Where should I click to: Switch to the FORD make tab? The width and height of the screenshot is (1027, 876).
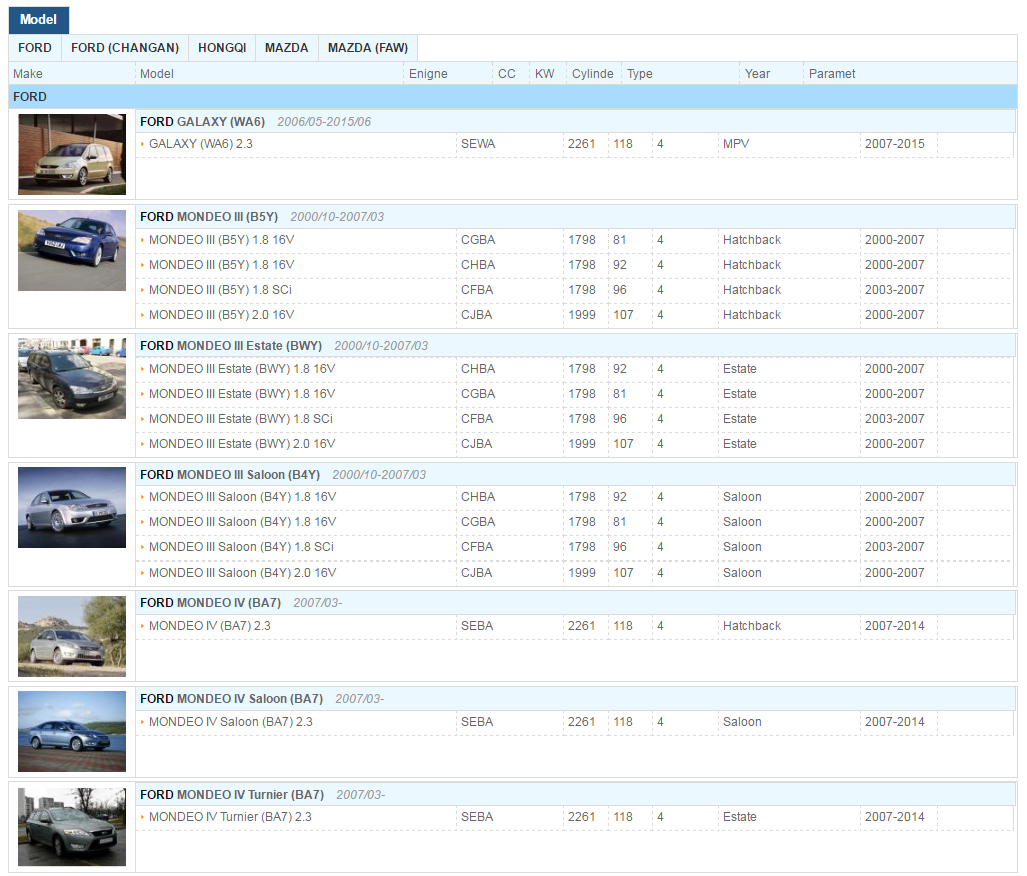click(35, 48)
